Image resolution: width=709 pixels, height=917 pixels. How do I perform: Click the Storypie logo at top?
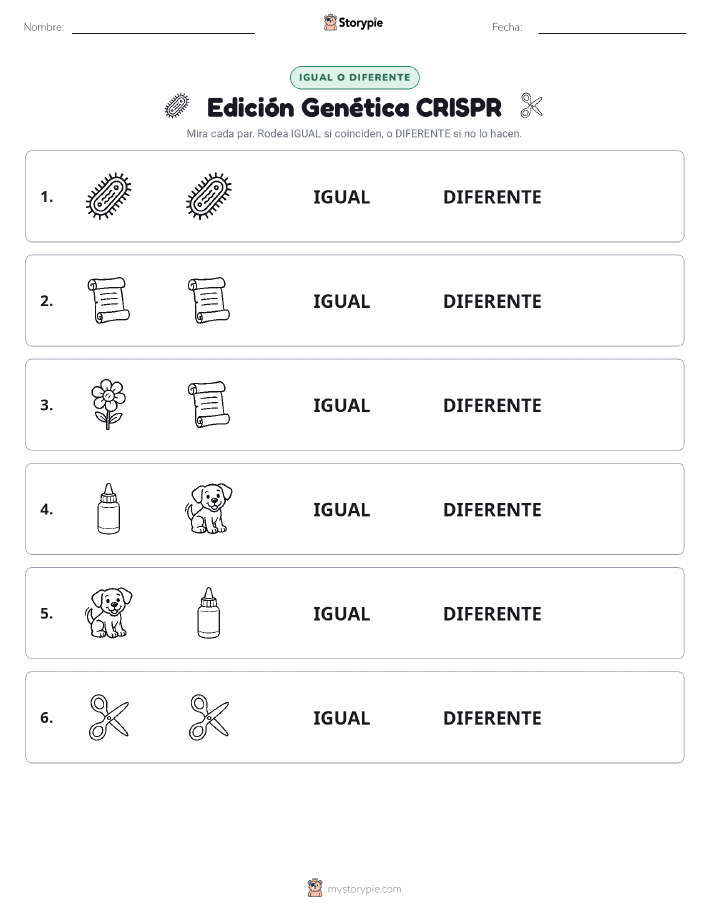click(x=353, y=23)
